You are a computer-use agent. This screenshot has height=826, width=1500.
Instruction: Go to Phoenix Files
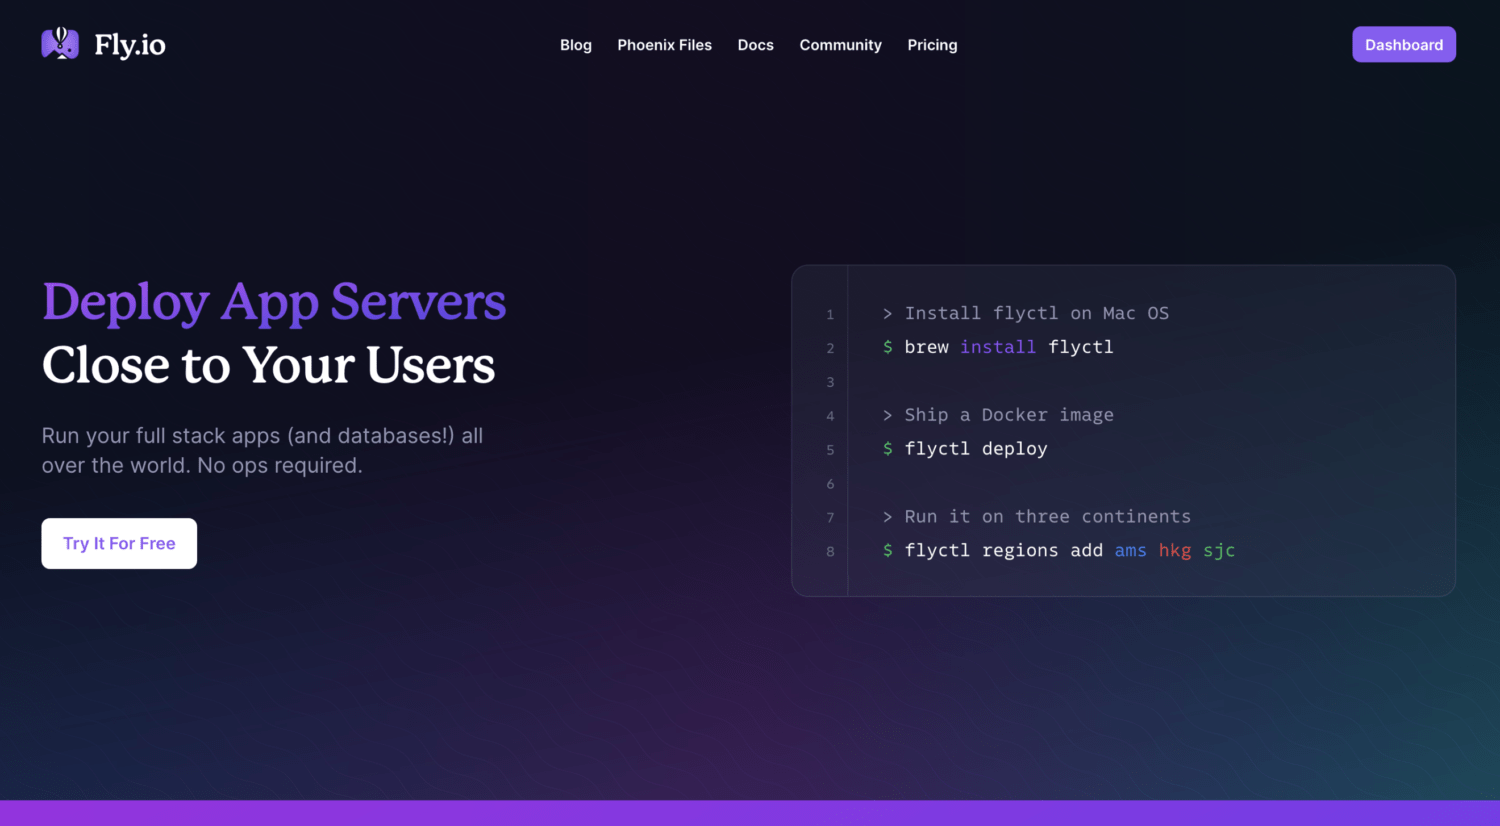point(664,45)
